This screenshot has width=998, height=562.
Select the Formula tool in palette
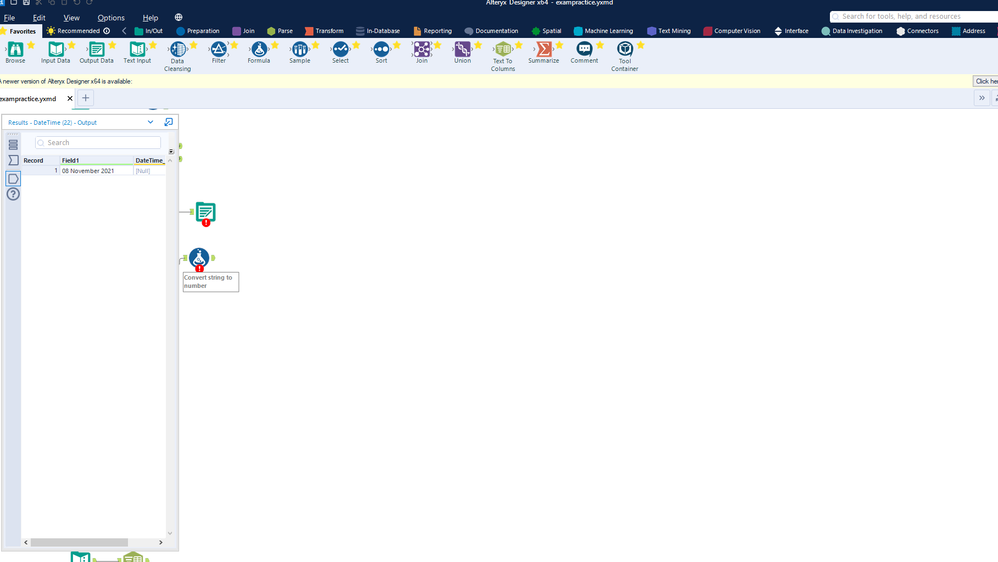(x=259, y=50)
